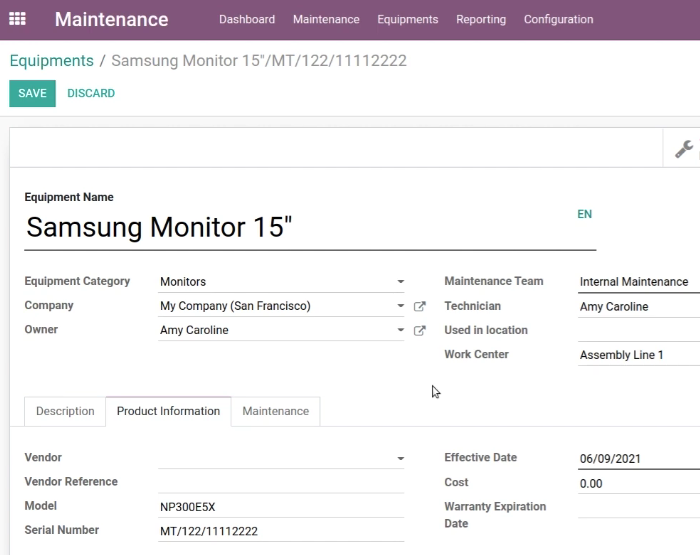This screenshot has height=555, width=700.
Task: Click the Maintenance app title
Action: pos(112,19)
